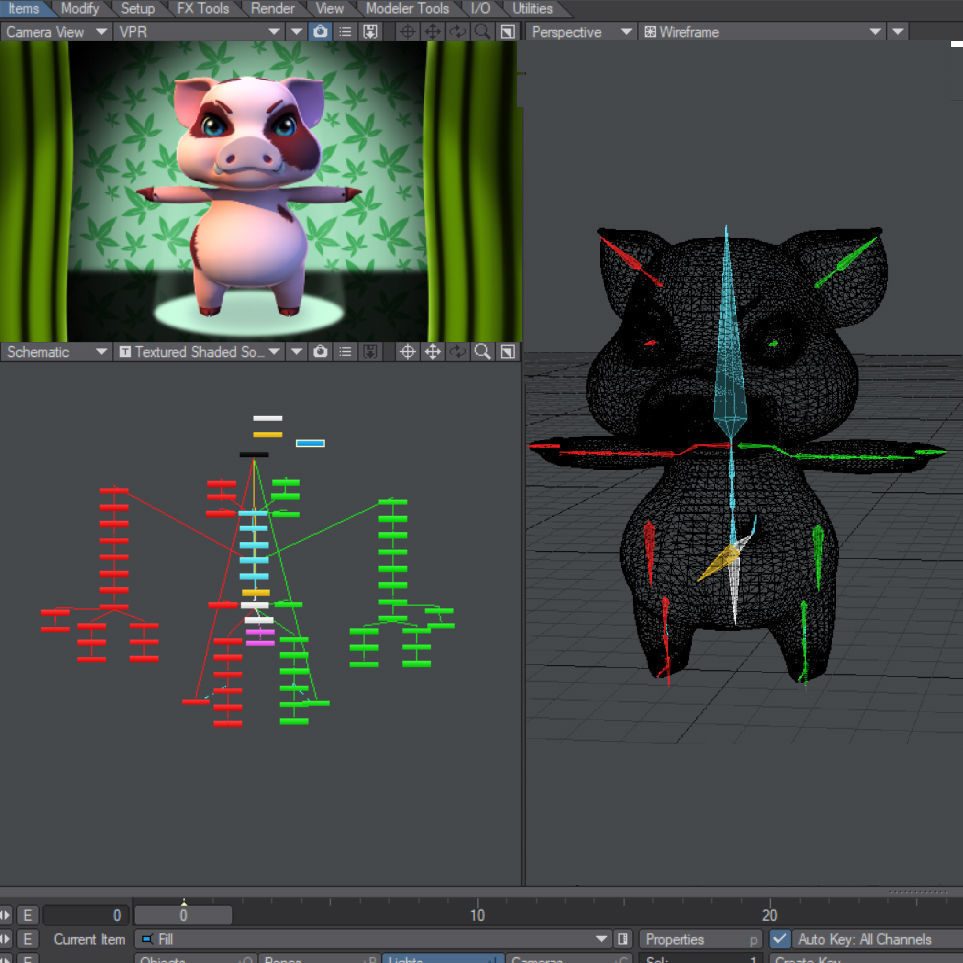Open Auto Key: All Channels dropdown
Screen dimensions: 963x963
click(877, 939)
